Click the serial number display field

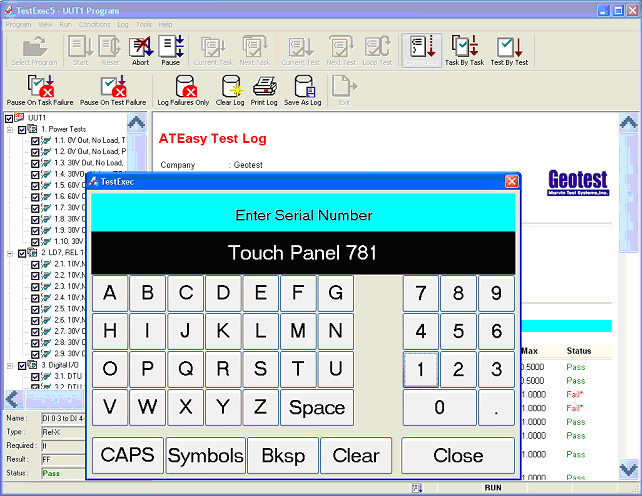301,253
